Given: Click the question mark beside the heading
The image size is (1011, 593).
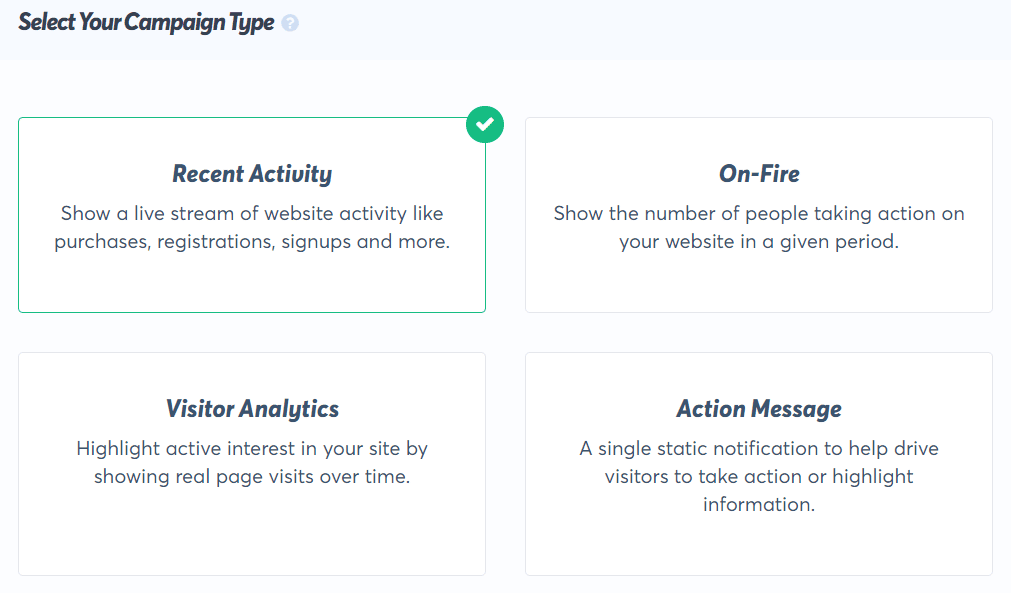Looking at the screenshot, I should pyautogui.click(x=290, y=22).
